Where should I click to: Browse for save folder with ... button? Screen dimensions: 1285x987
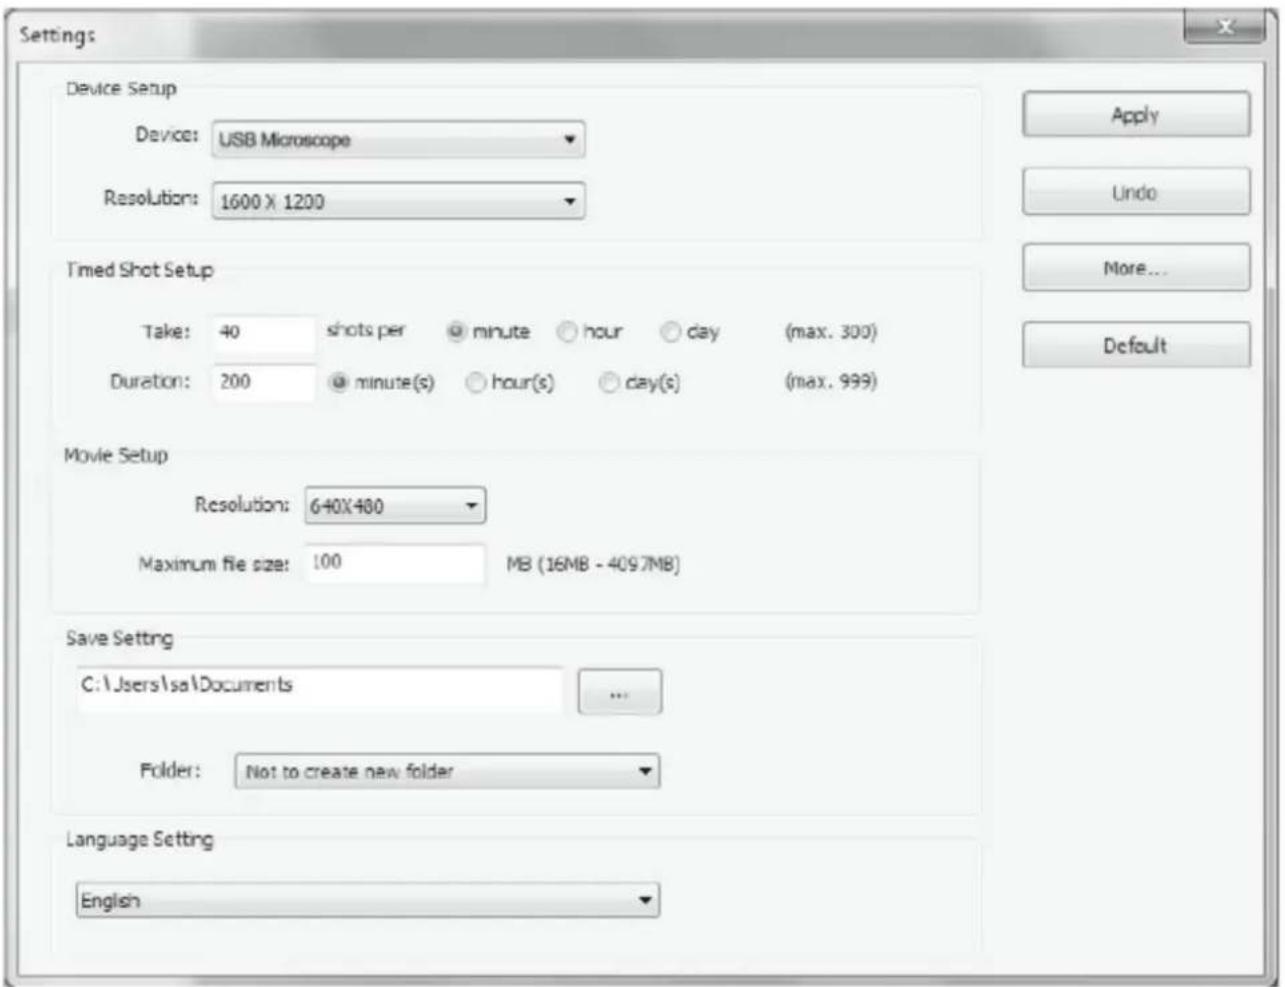[619, 692]
